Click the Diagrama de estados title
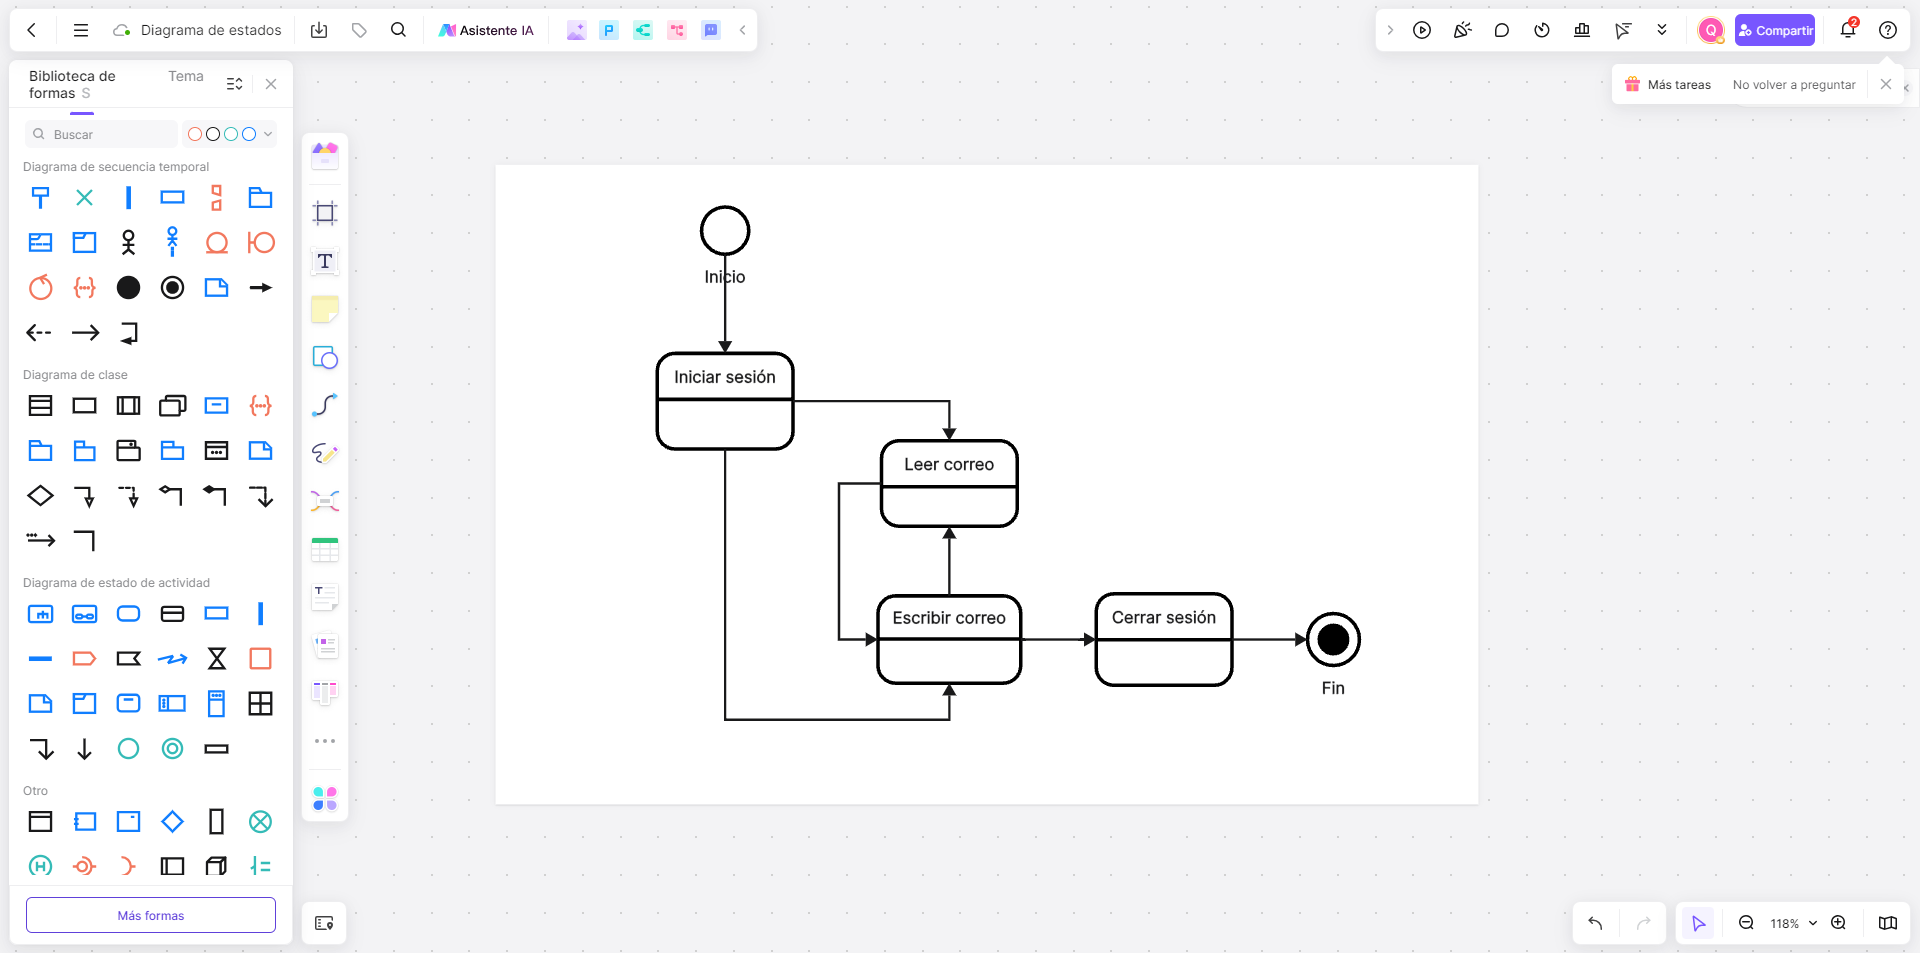 (211, 30)
